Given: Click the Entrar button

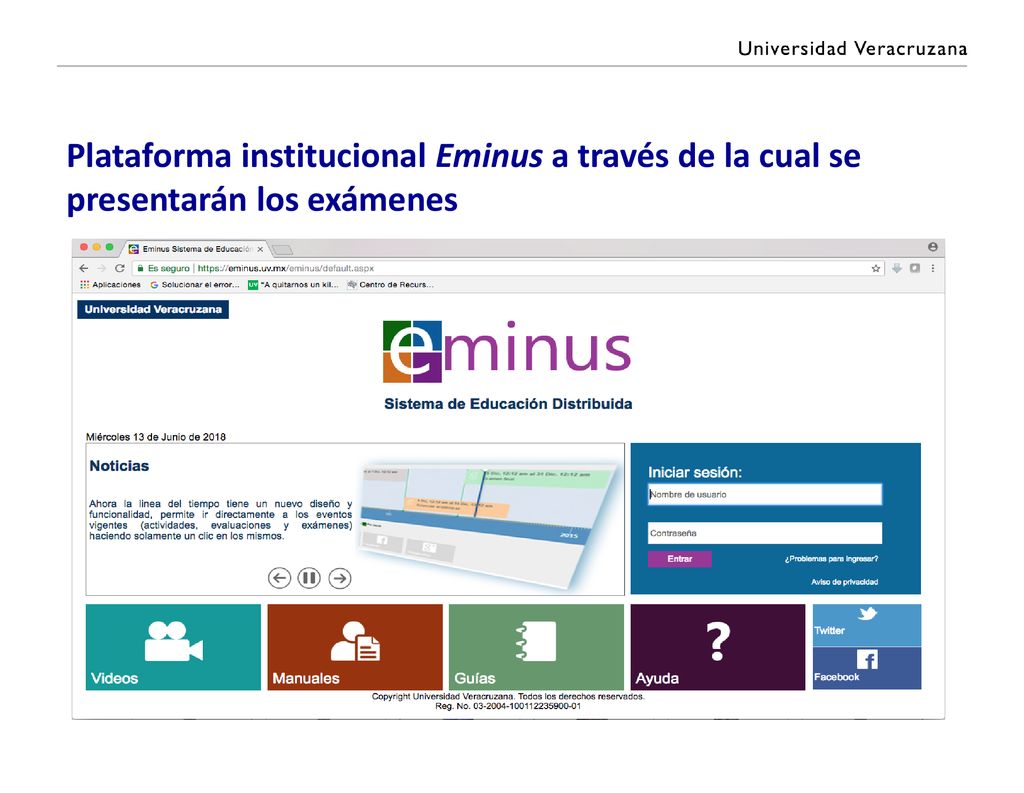Looking at the screenshot, I should click(680, 559).
